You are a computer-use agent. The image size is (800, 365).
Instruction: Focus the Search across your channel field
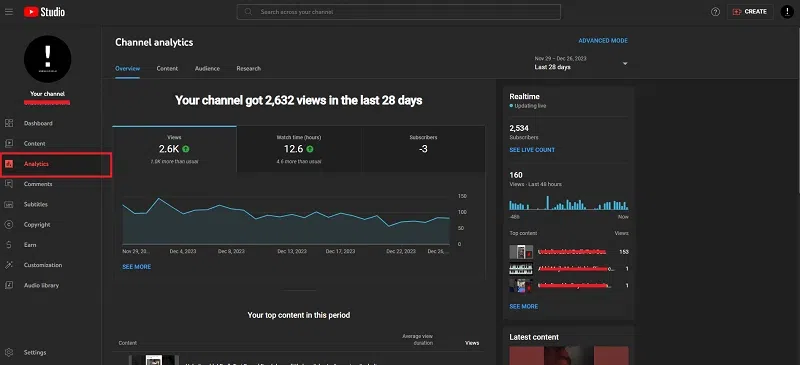[398, 12]
